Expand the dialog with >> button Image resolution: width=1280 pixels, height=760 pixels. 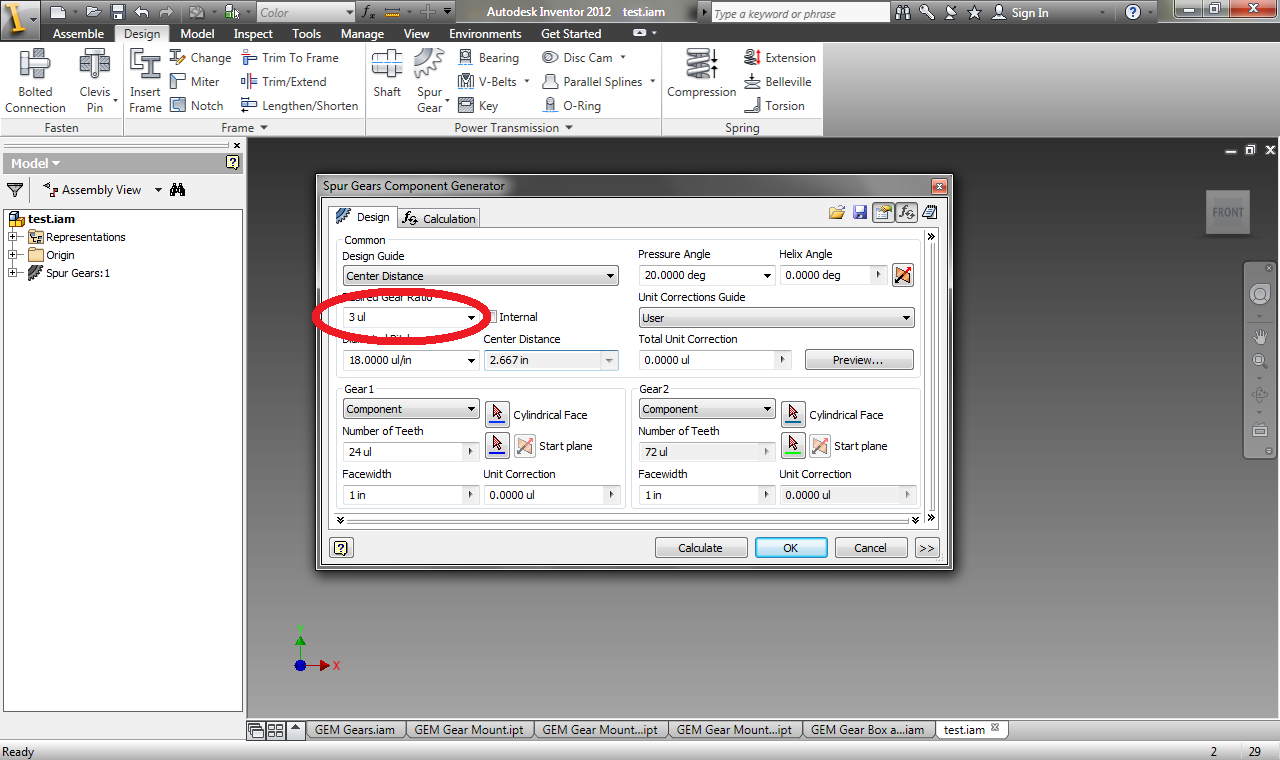926,548
